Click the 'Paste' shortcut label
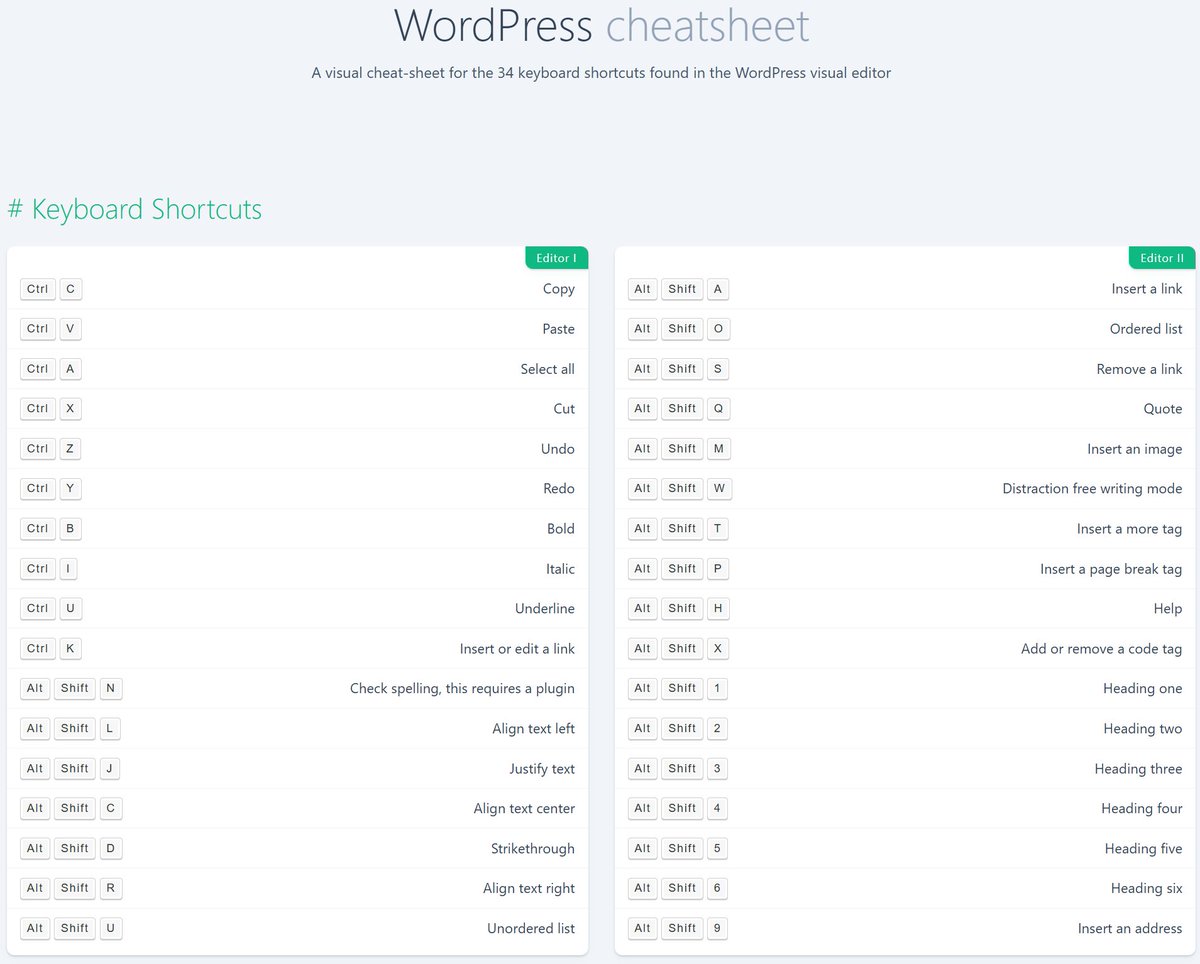This screenshot has height=964, width=1200. pyautogui.click(x=558, y=329)
